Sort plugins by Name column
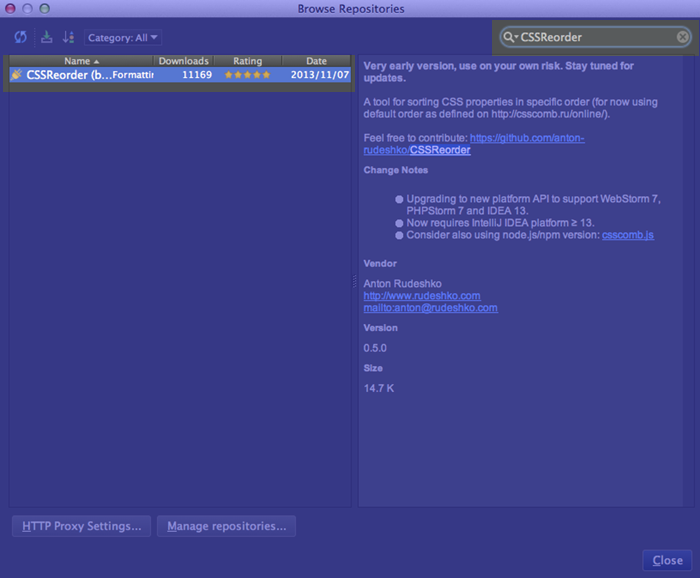This screenshot has width=700, height=578. [81, 61]
